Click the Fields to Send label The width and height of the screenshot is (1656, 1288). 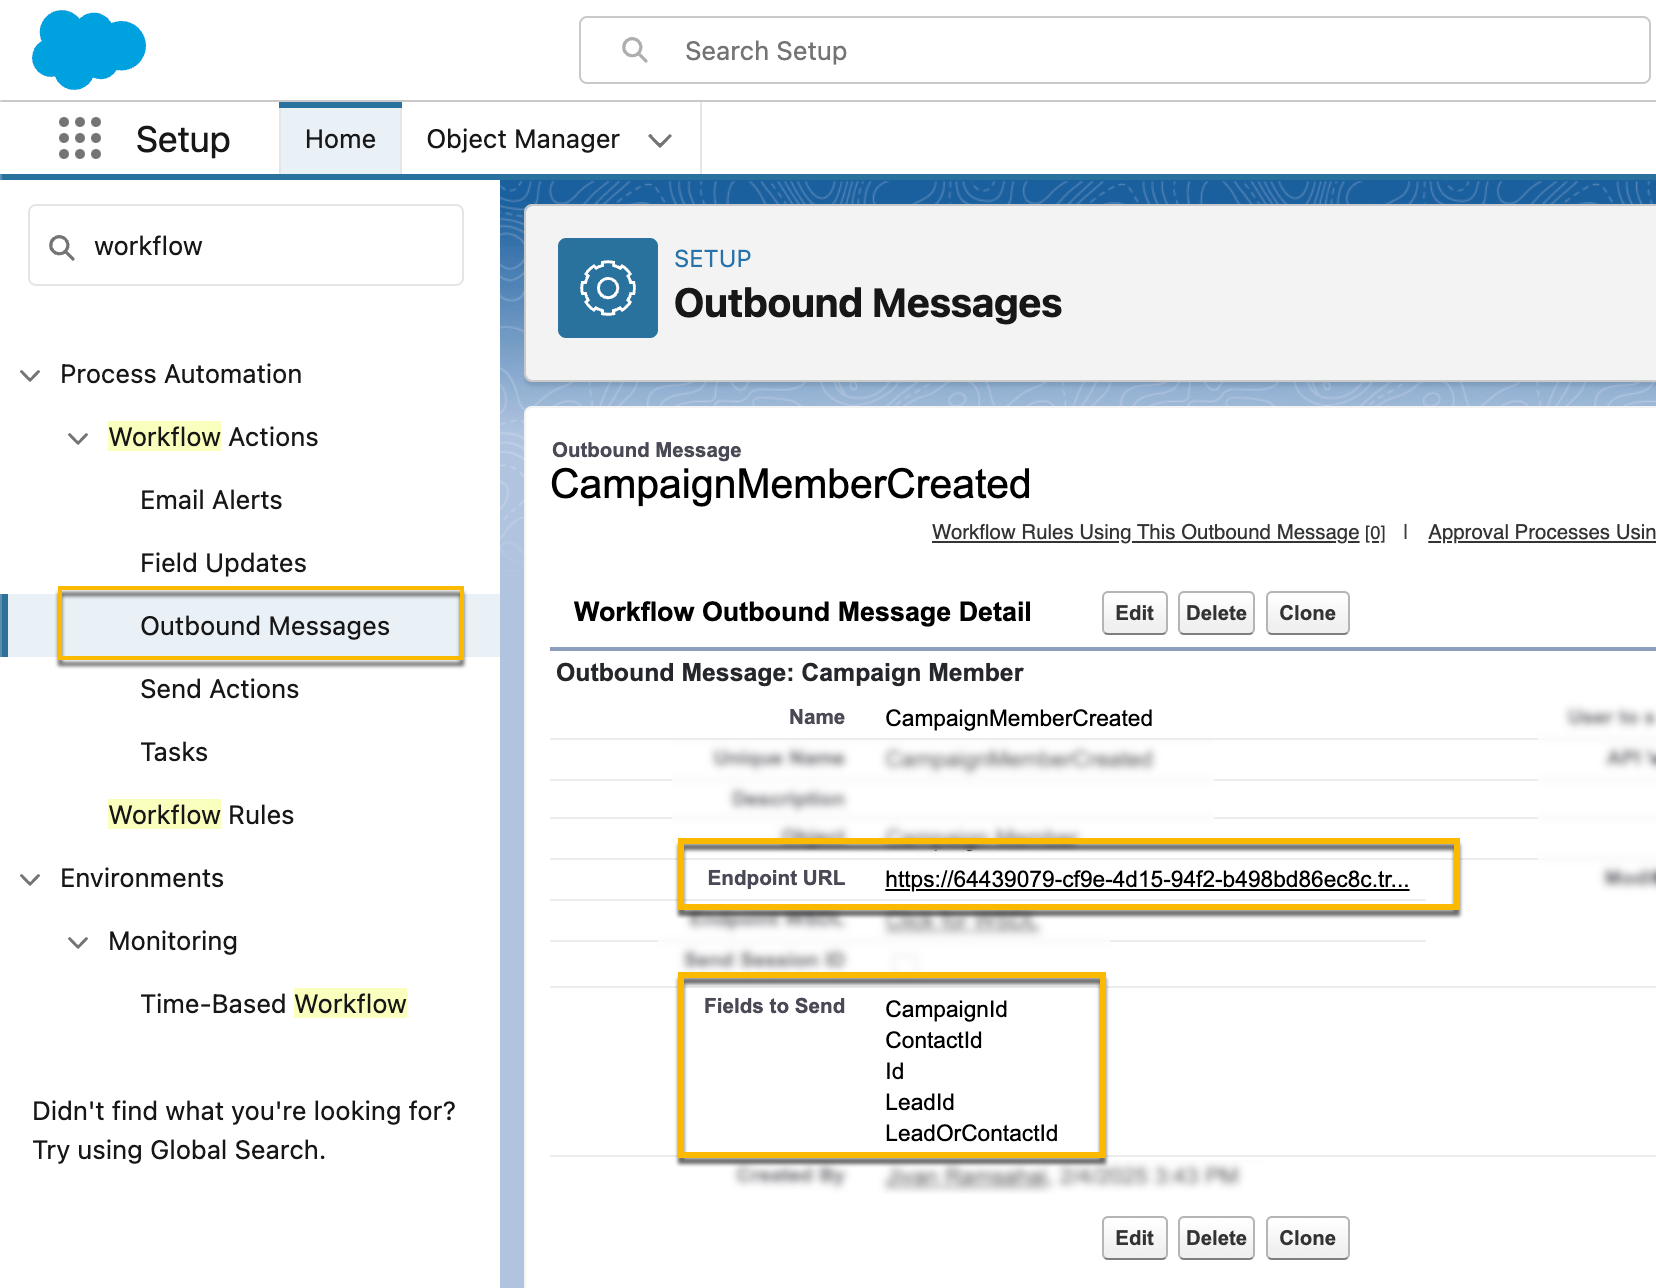(x=774, y=1006)
